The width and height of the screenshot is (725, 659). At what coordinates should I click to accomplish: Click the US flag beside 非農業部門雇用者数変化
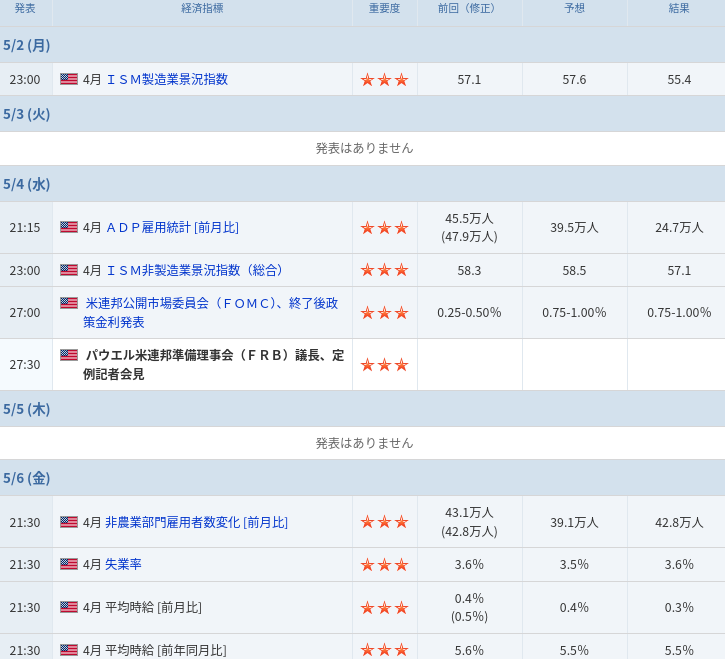click(69, 522)
